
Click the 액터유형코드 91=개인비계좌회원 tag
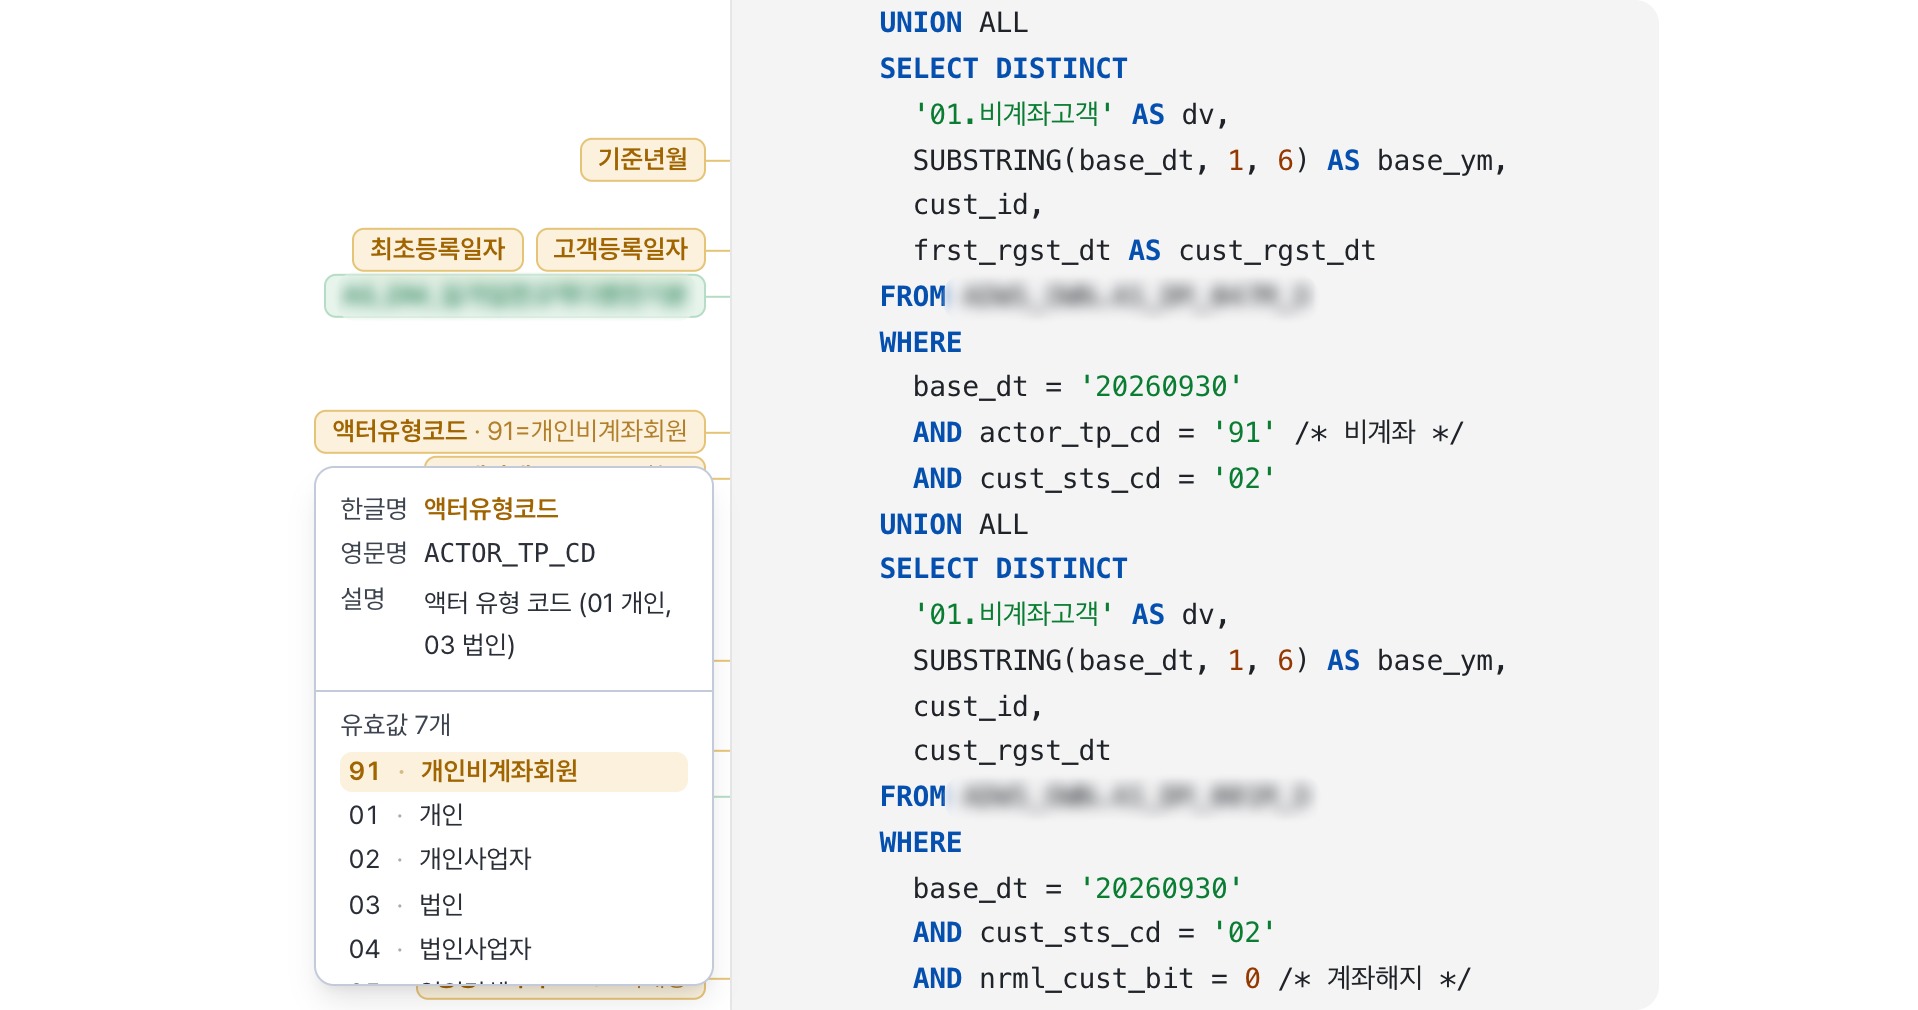point(510,431)
